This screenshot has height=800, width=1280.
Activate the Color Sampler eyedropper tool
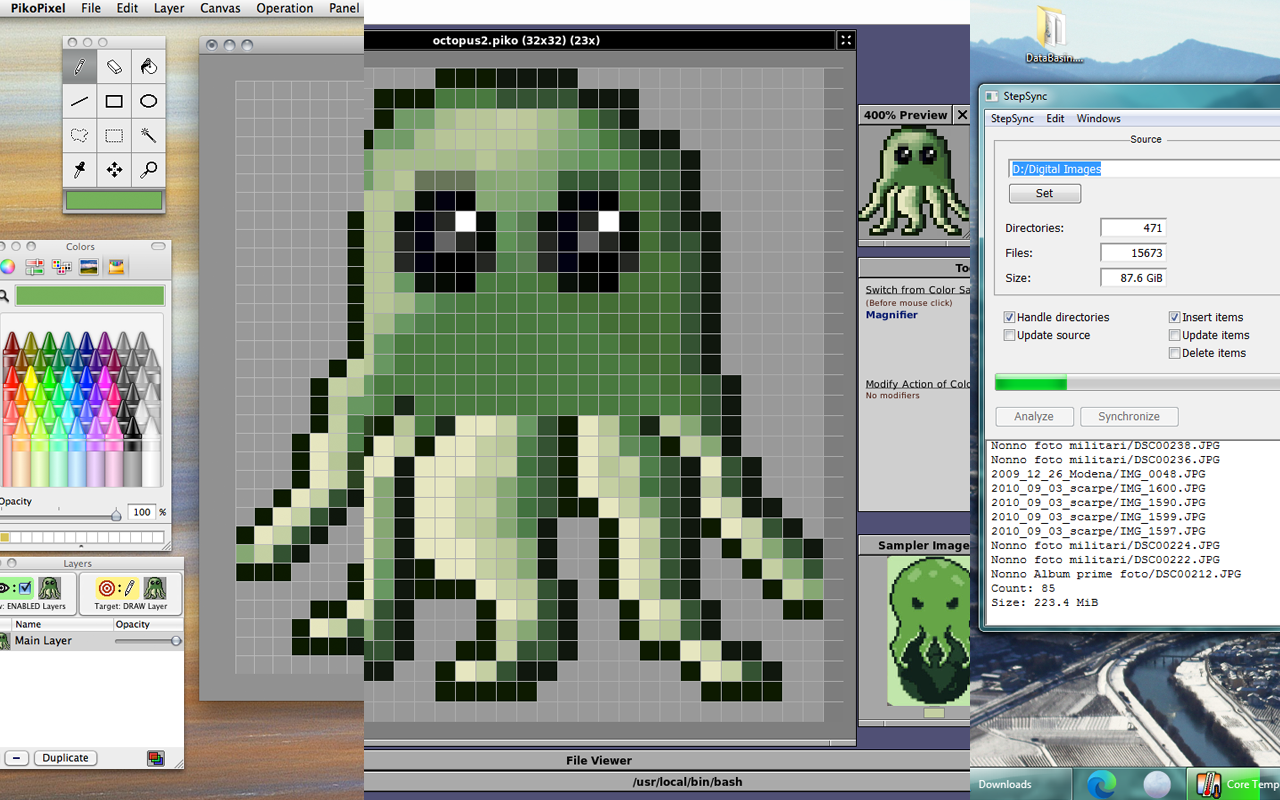point(80,170)
